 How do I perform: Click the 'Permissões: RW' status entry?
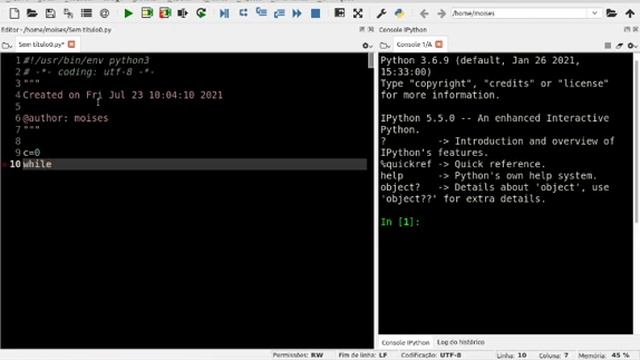298,356
